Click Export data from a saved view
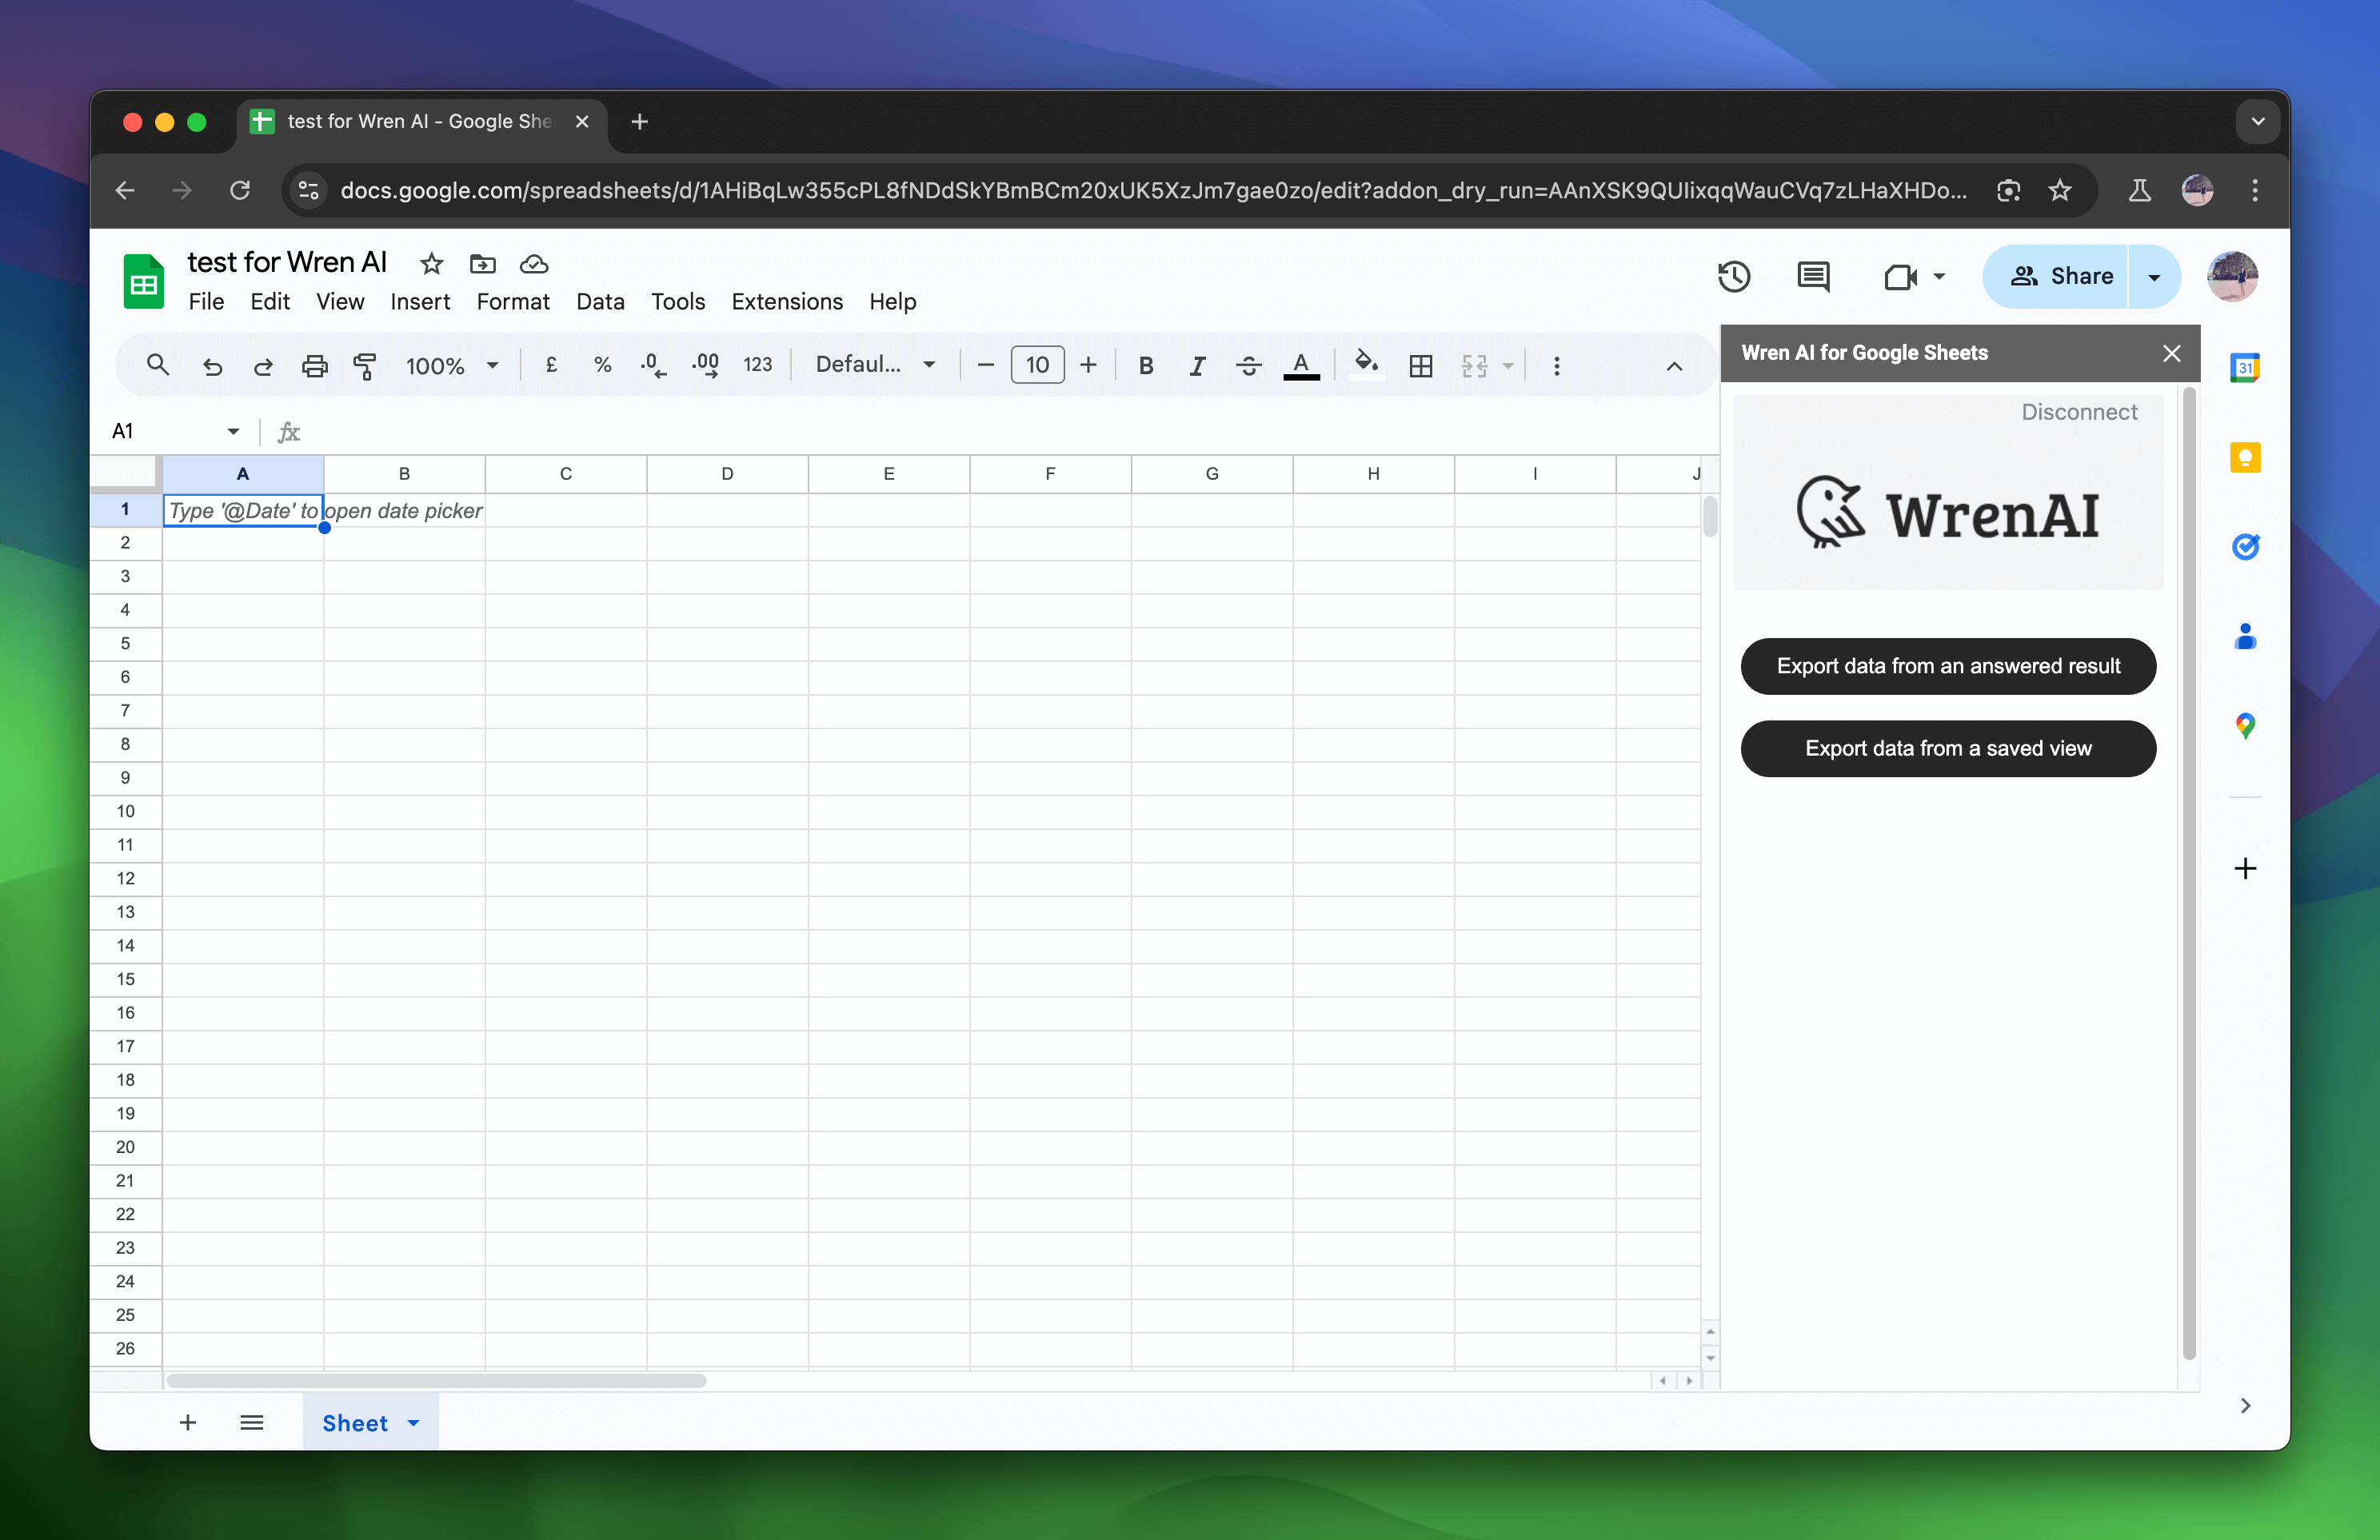Screen dimensions: 2380x1540 pyautogui.click(x=1948, y=748)
